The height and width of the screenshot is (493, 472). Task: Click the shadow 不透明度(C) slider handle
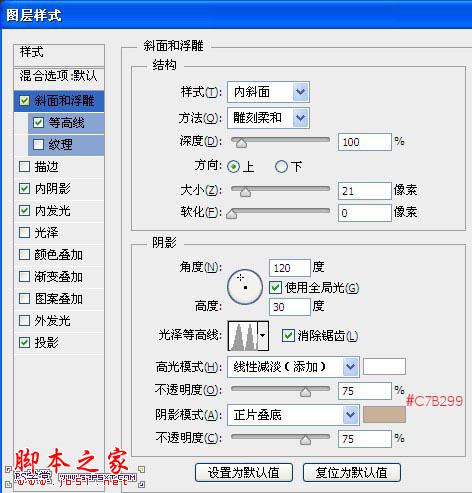(305, 440)
